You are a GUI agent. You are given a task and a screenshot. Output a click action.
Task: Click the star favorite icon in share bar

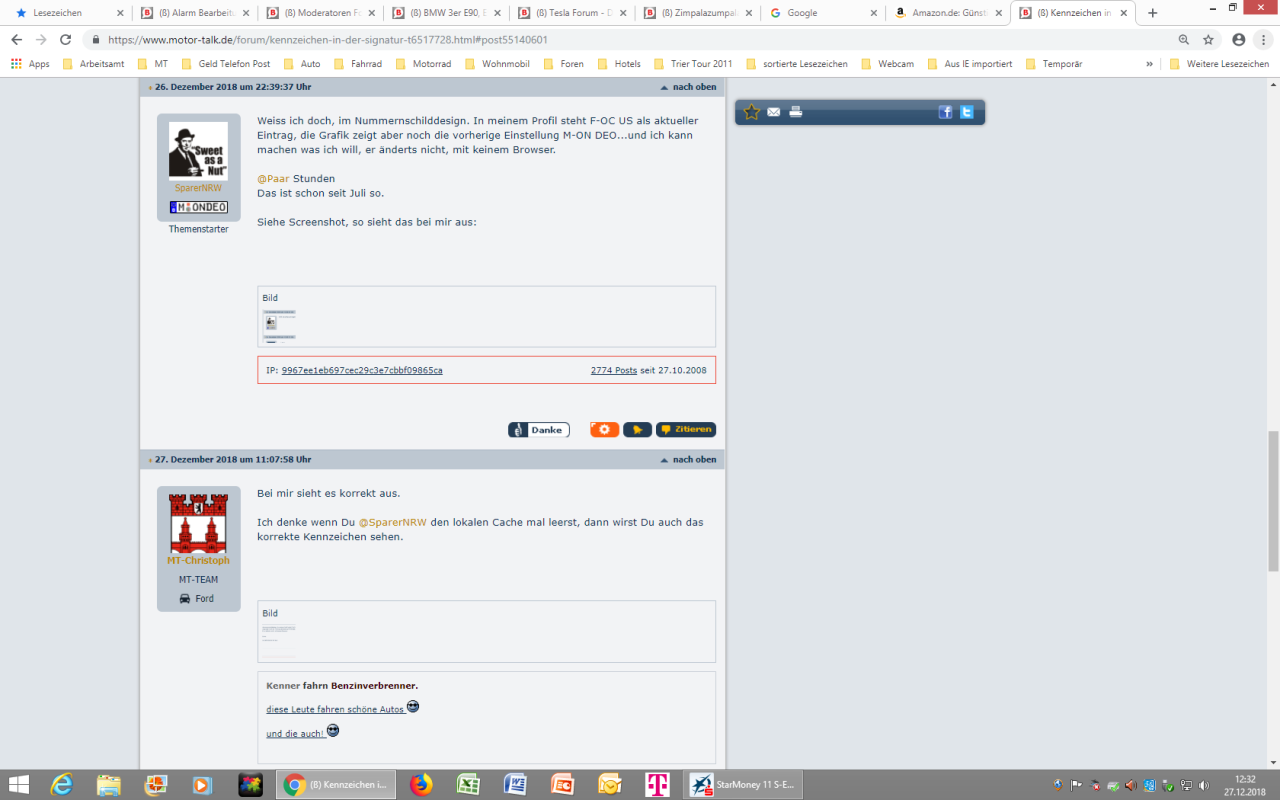pyautogui.click(x=752, y=112)
